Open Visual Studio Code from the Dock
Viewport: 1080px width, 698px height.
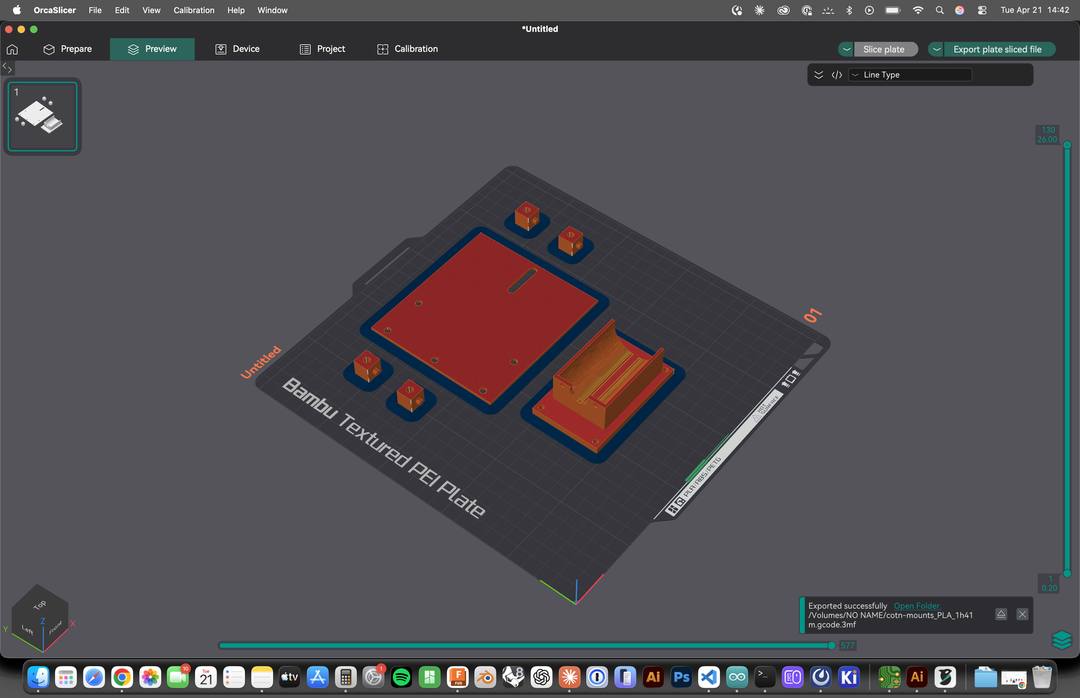coord(709,677)
